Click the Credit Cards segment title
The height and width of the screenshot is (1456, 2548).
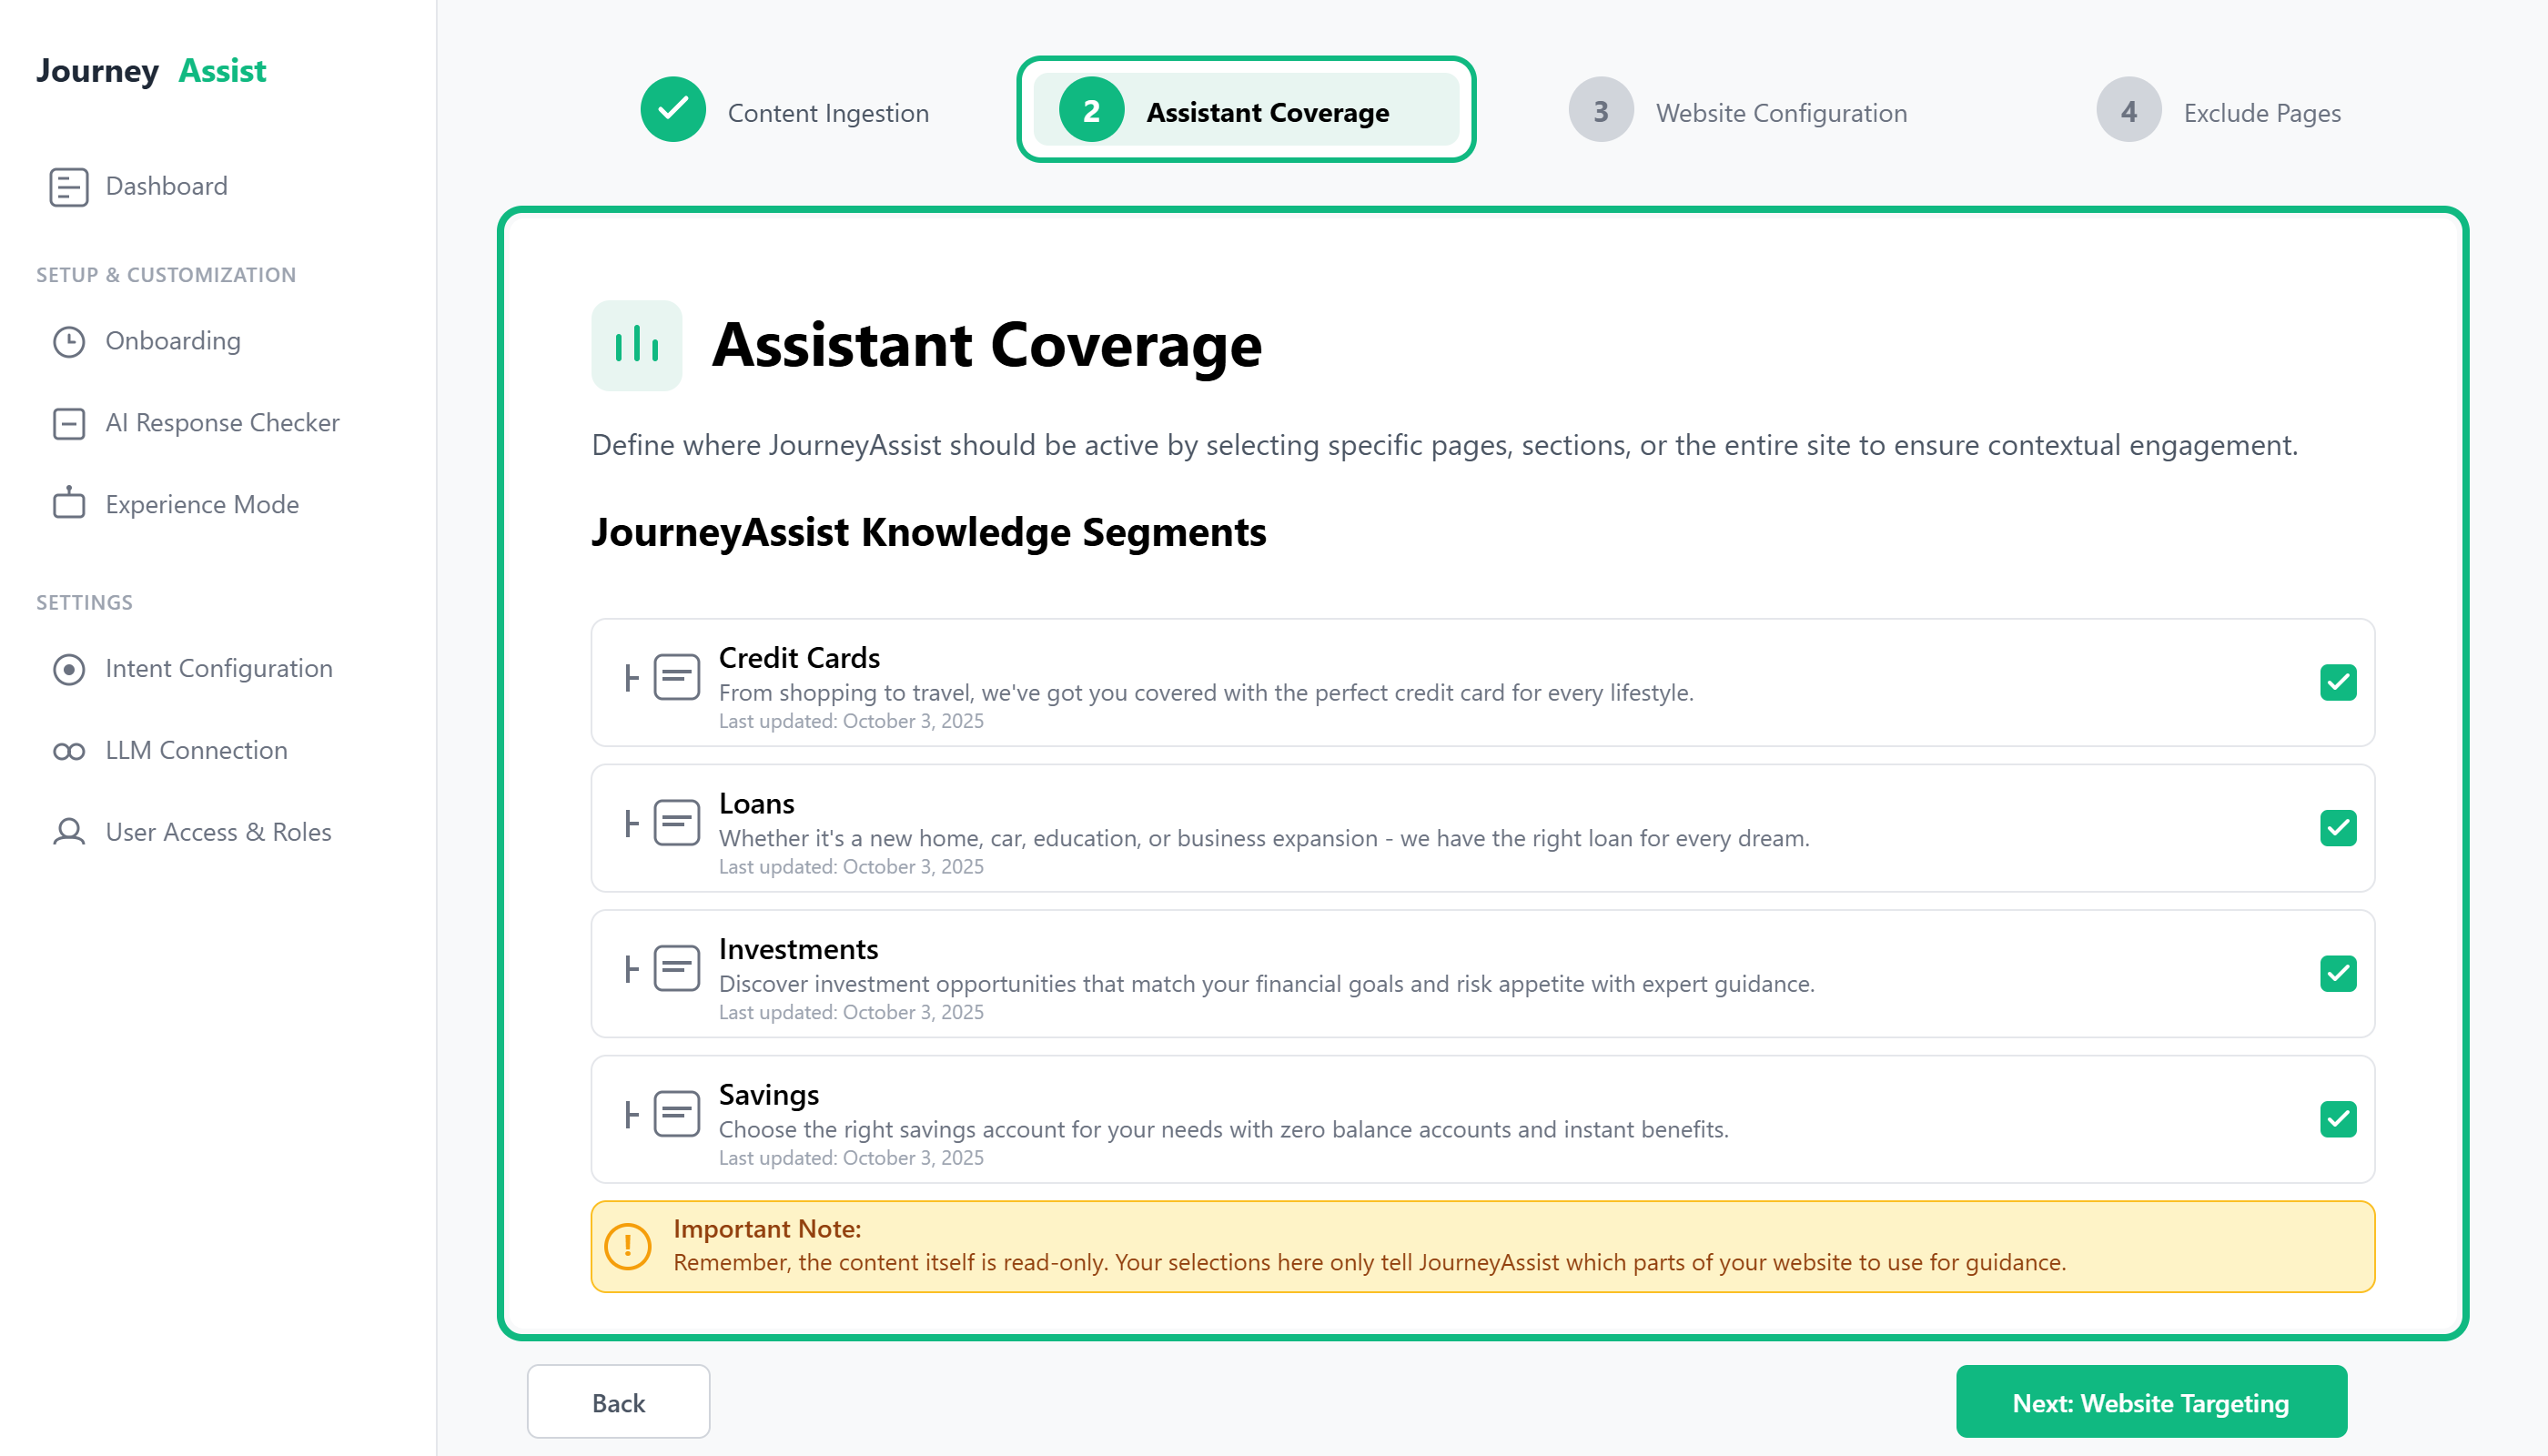[x=799, y=658]
